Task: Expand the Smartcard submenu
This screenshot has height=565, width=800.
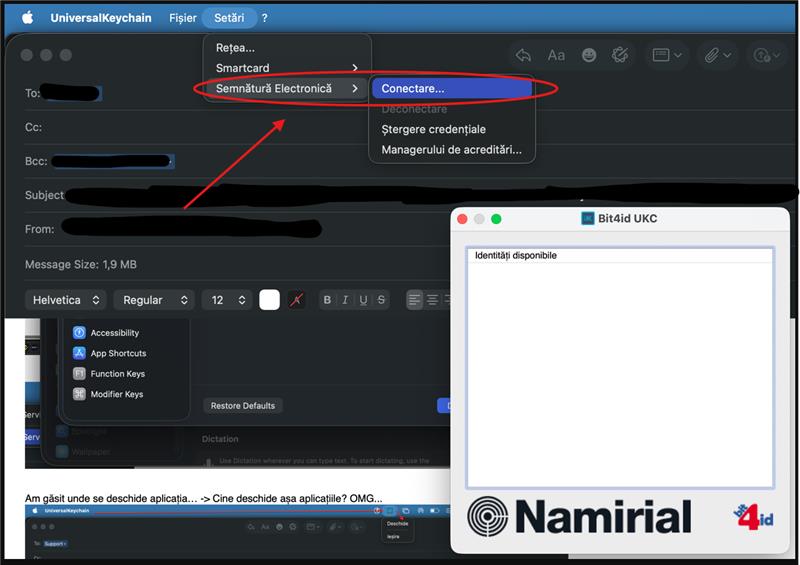Action: coord(287,68)
